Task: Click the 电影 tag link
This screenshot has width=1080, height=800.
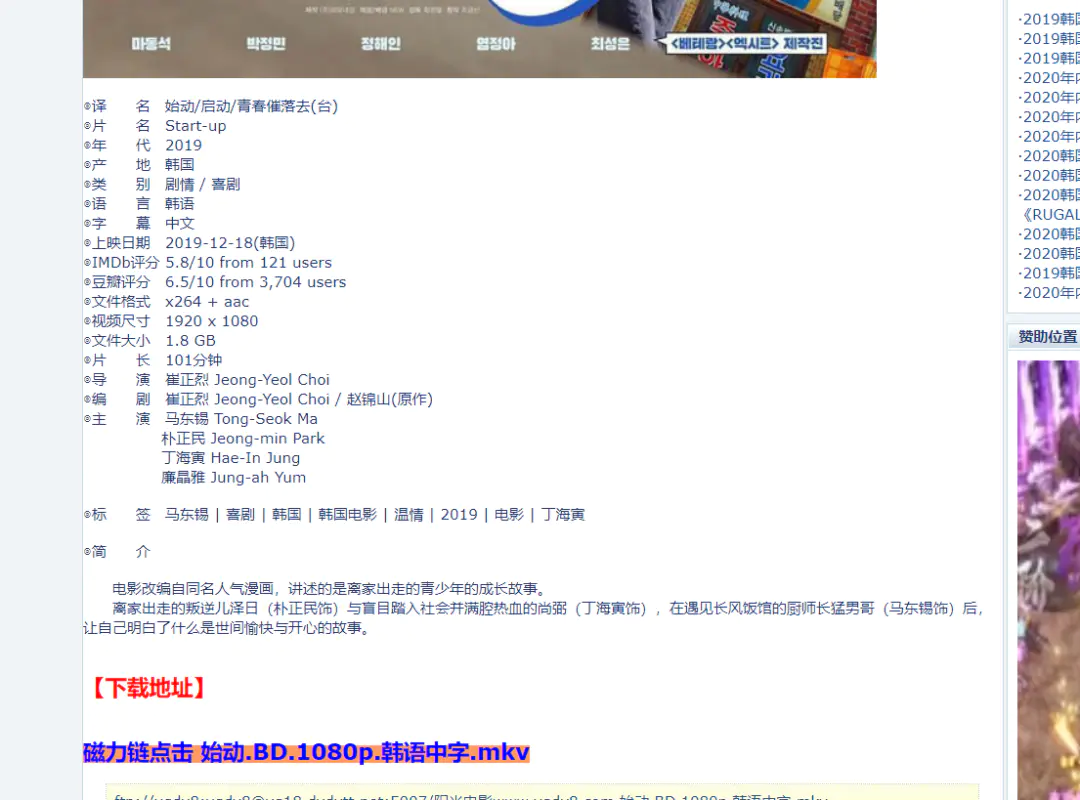Action: point(509,515)
